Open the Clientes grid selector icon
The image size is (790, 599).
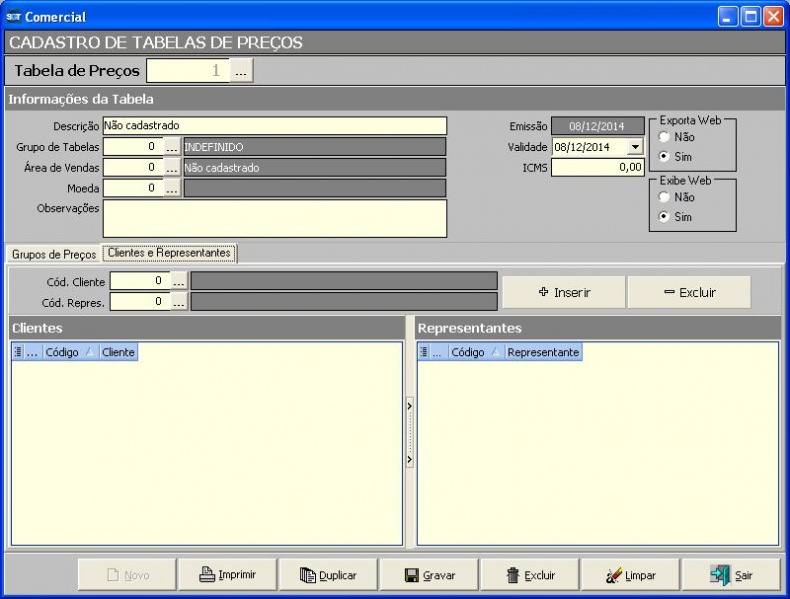[x=18, y=353]
